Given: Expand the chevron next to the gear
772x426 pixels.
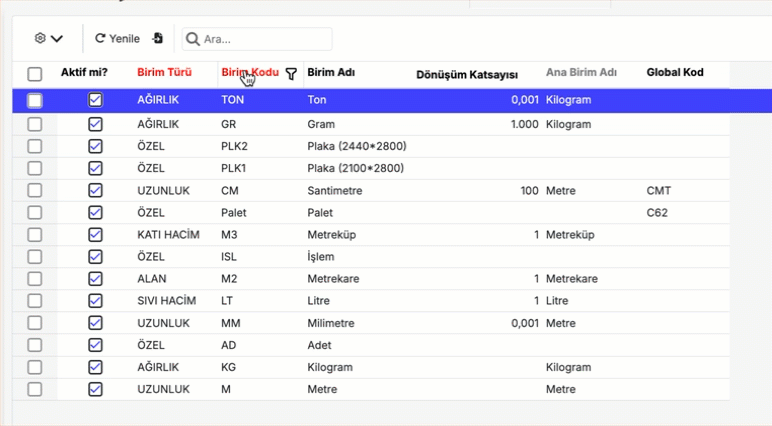Looking at the screenshot, I should click(57, 39).
